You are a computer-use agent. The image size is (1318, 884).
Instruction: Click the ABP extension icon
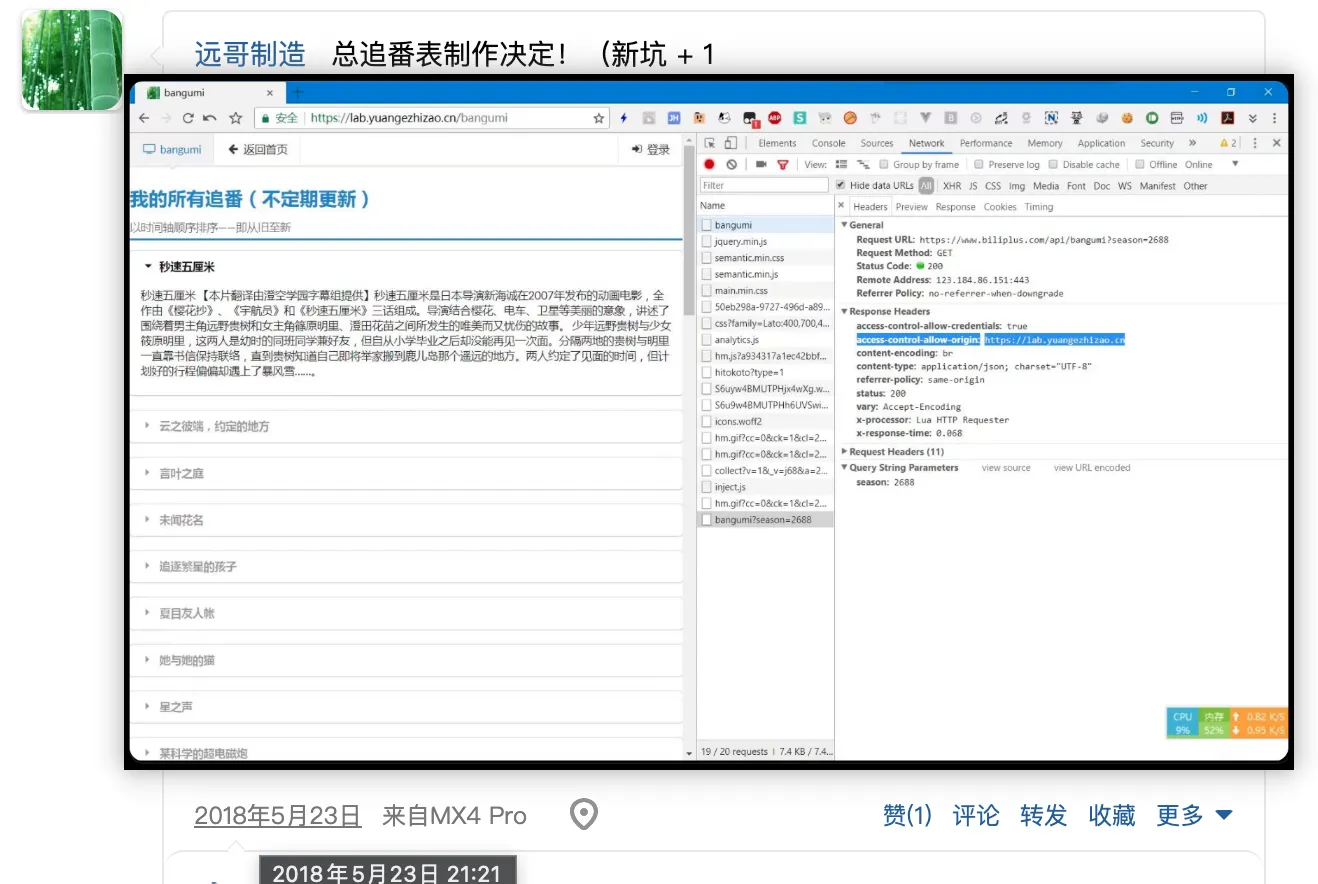tap(774, 118)
